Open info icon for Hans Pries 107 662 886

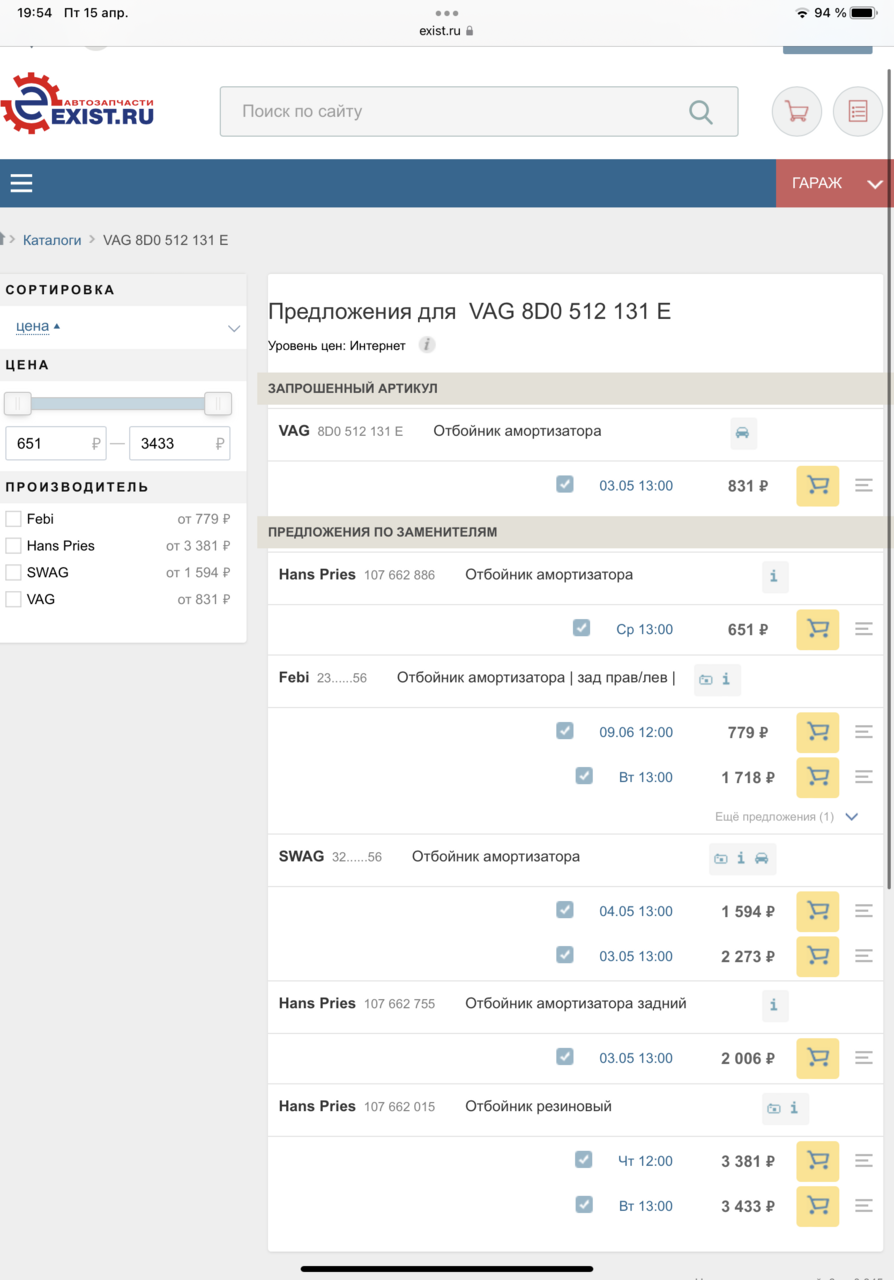coord(774,577)
